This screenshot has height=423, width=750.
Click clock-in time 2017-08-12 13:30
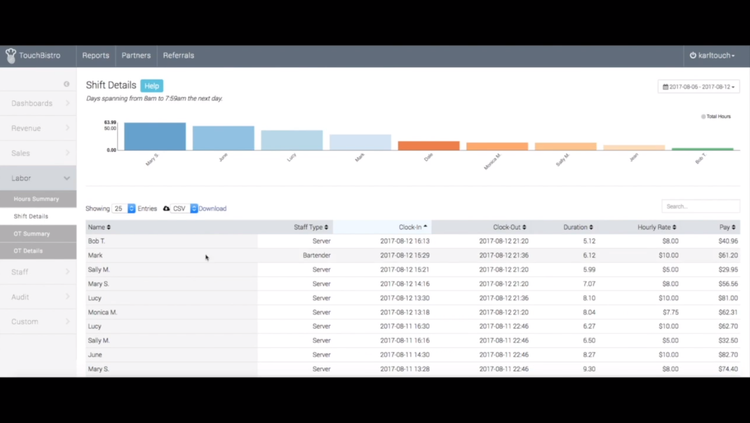point(405,298)
